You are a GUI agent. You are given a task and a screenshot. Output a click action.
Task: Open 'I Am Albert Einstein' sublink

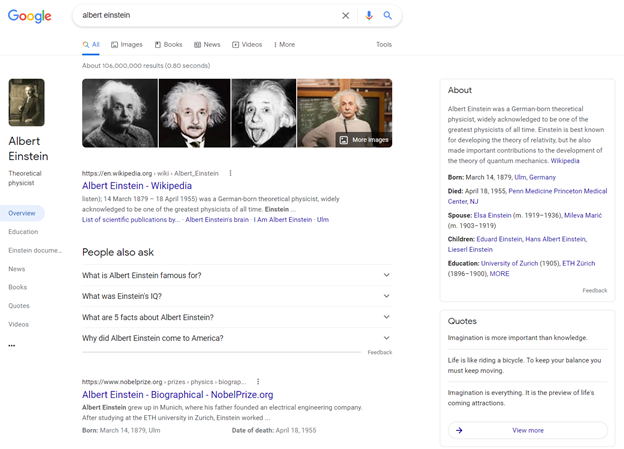coord(283,220)
